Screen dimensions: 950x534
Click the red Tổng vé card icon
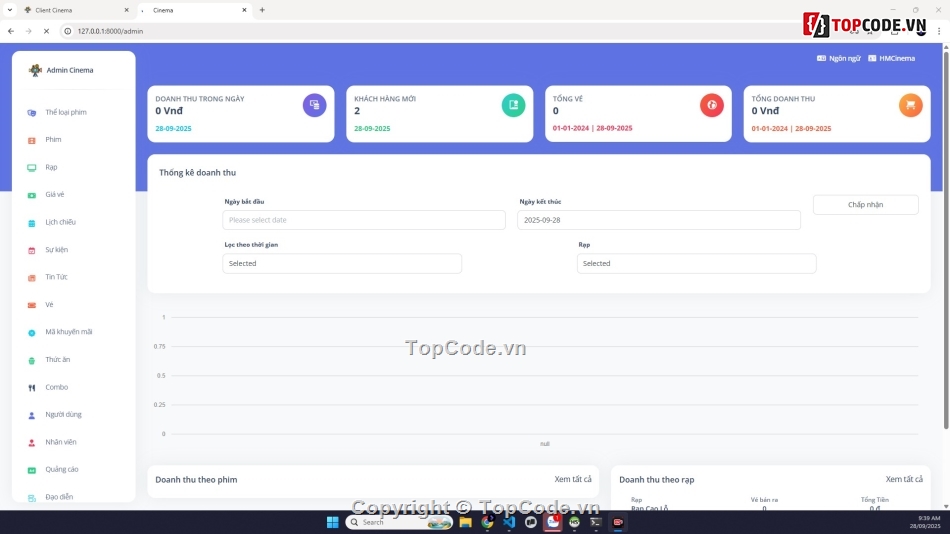coord(711,105)
